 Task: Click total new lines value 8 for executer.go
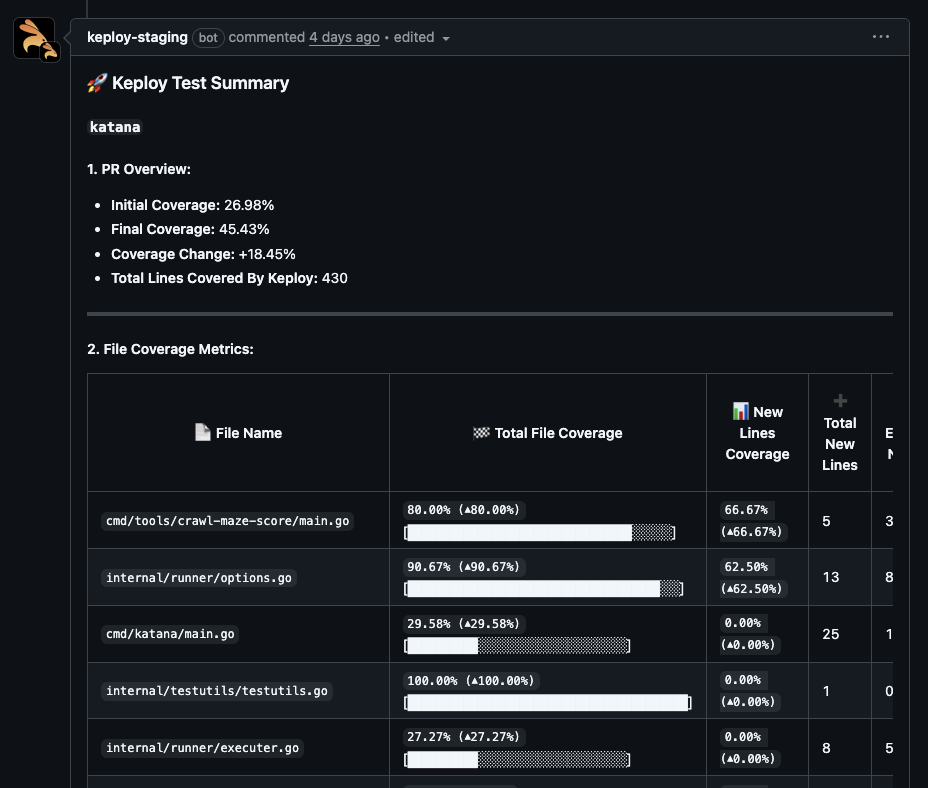pyautogui.click(x=826, y=748)
